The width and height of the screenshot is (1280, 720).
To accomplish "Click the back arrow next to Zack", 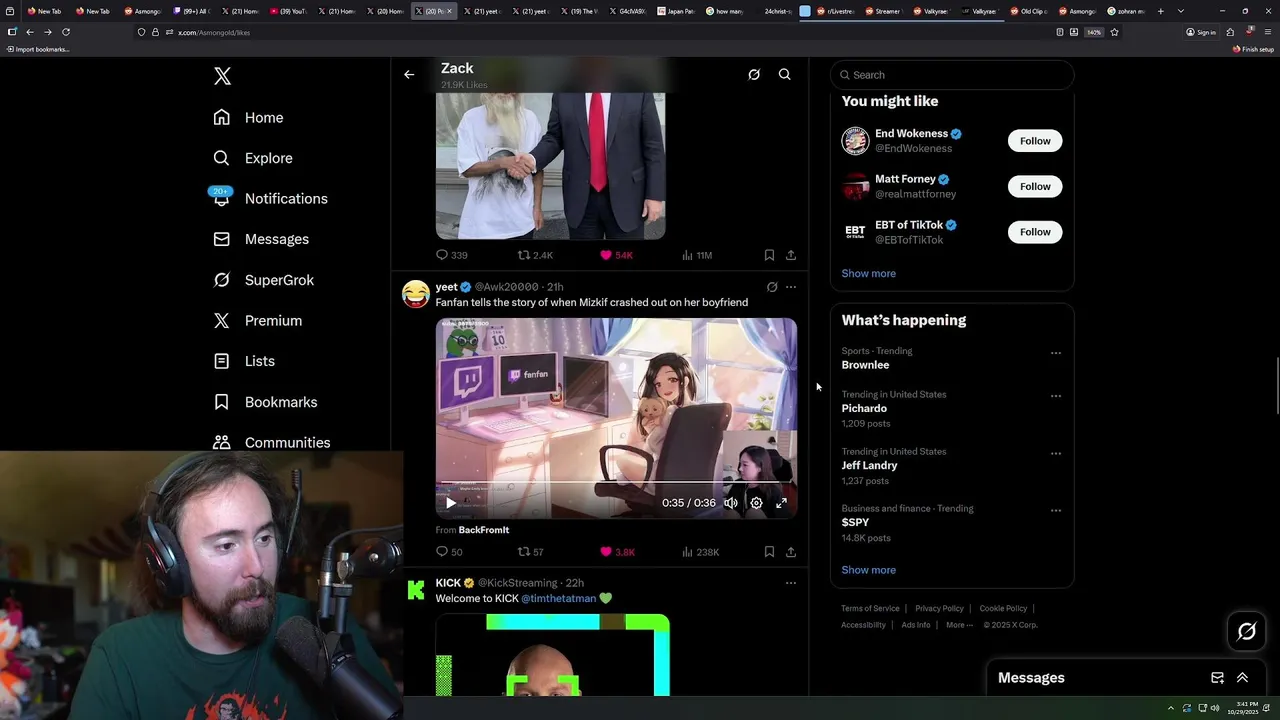I will pos(409,74).
